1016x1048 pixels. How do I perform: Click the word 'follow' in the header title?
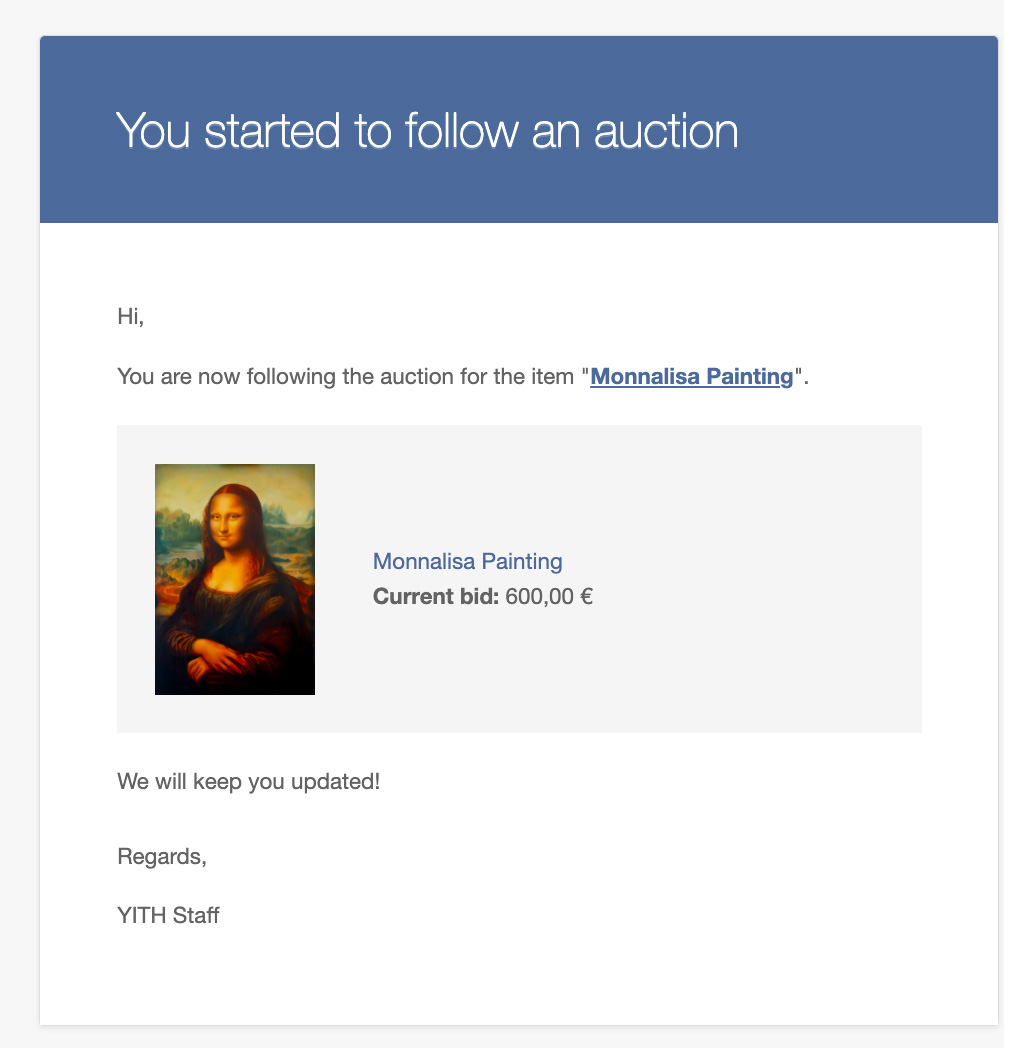(461, 130)
